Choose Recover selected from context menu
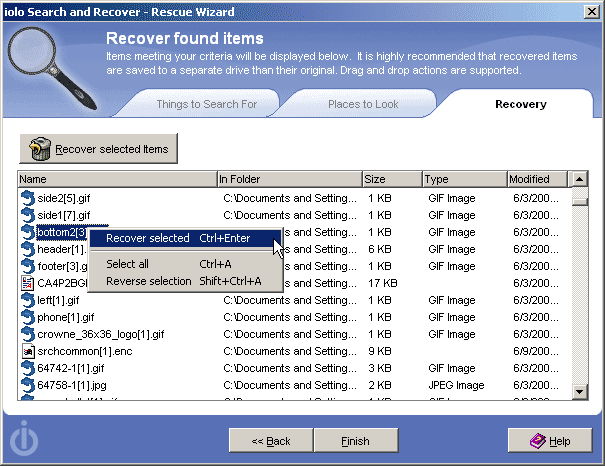Image resolution: width=605 pixels, height=466 pixels. 147,238
